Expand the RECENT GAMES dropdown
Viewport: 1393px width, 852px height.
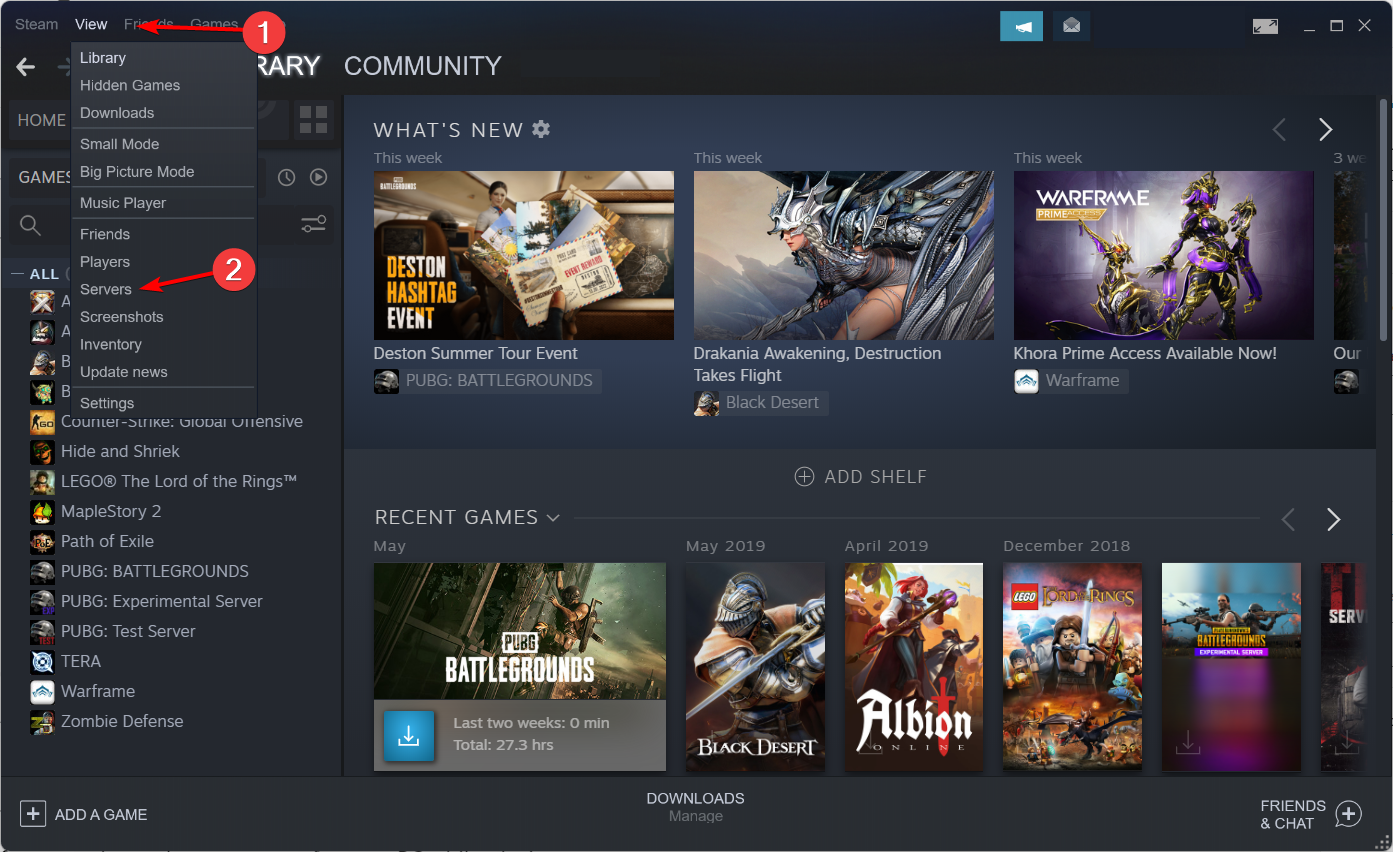554,517
